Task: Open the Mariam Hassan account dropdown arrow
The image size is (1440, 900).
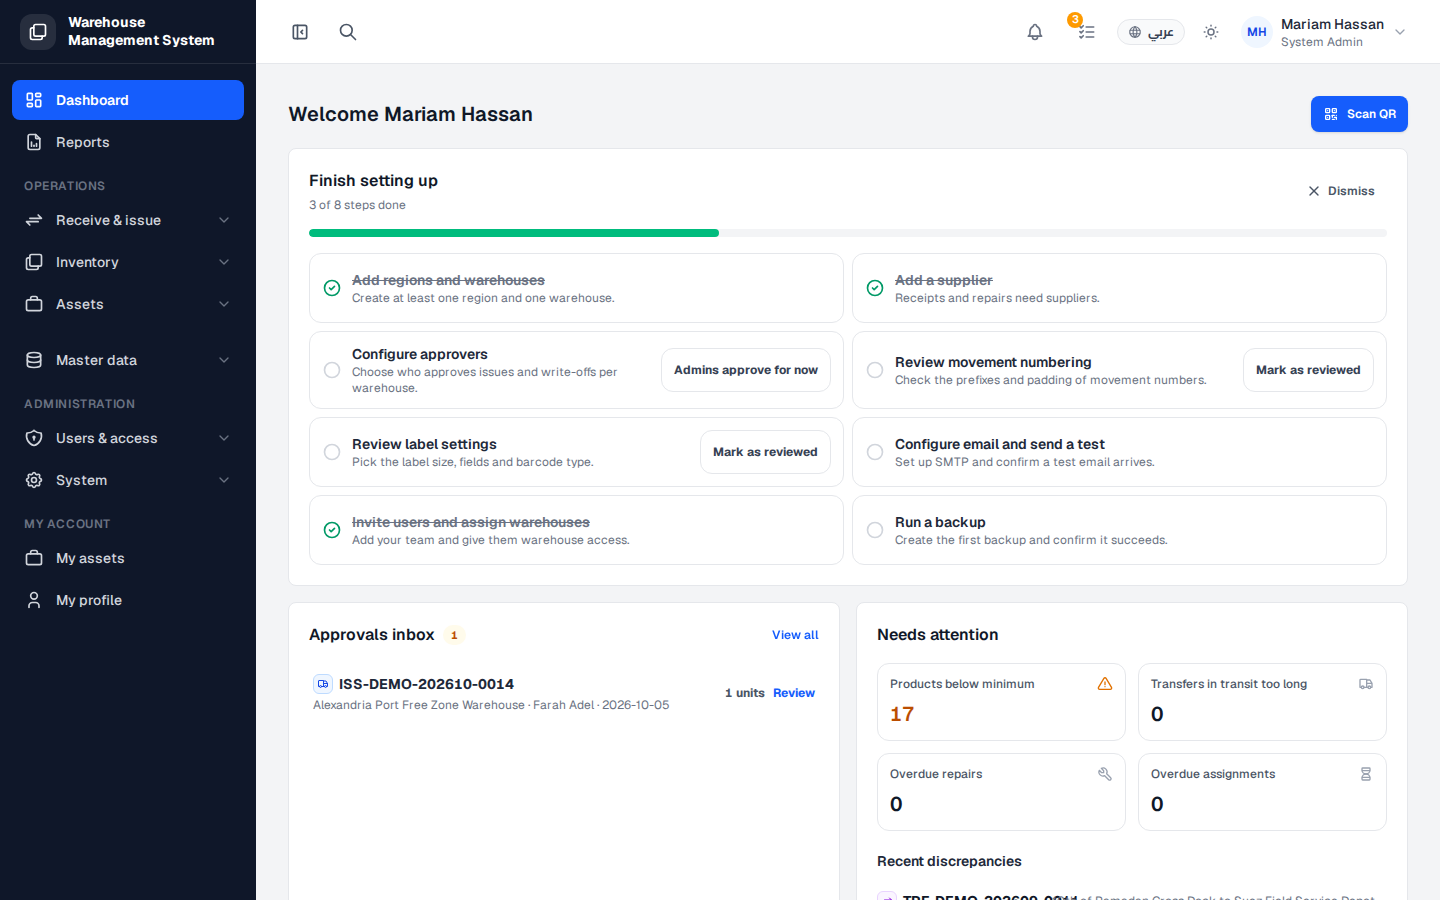Action: (x=1400, y=32)
